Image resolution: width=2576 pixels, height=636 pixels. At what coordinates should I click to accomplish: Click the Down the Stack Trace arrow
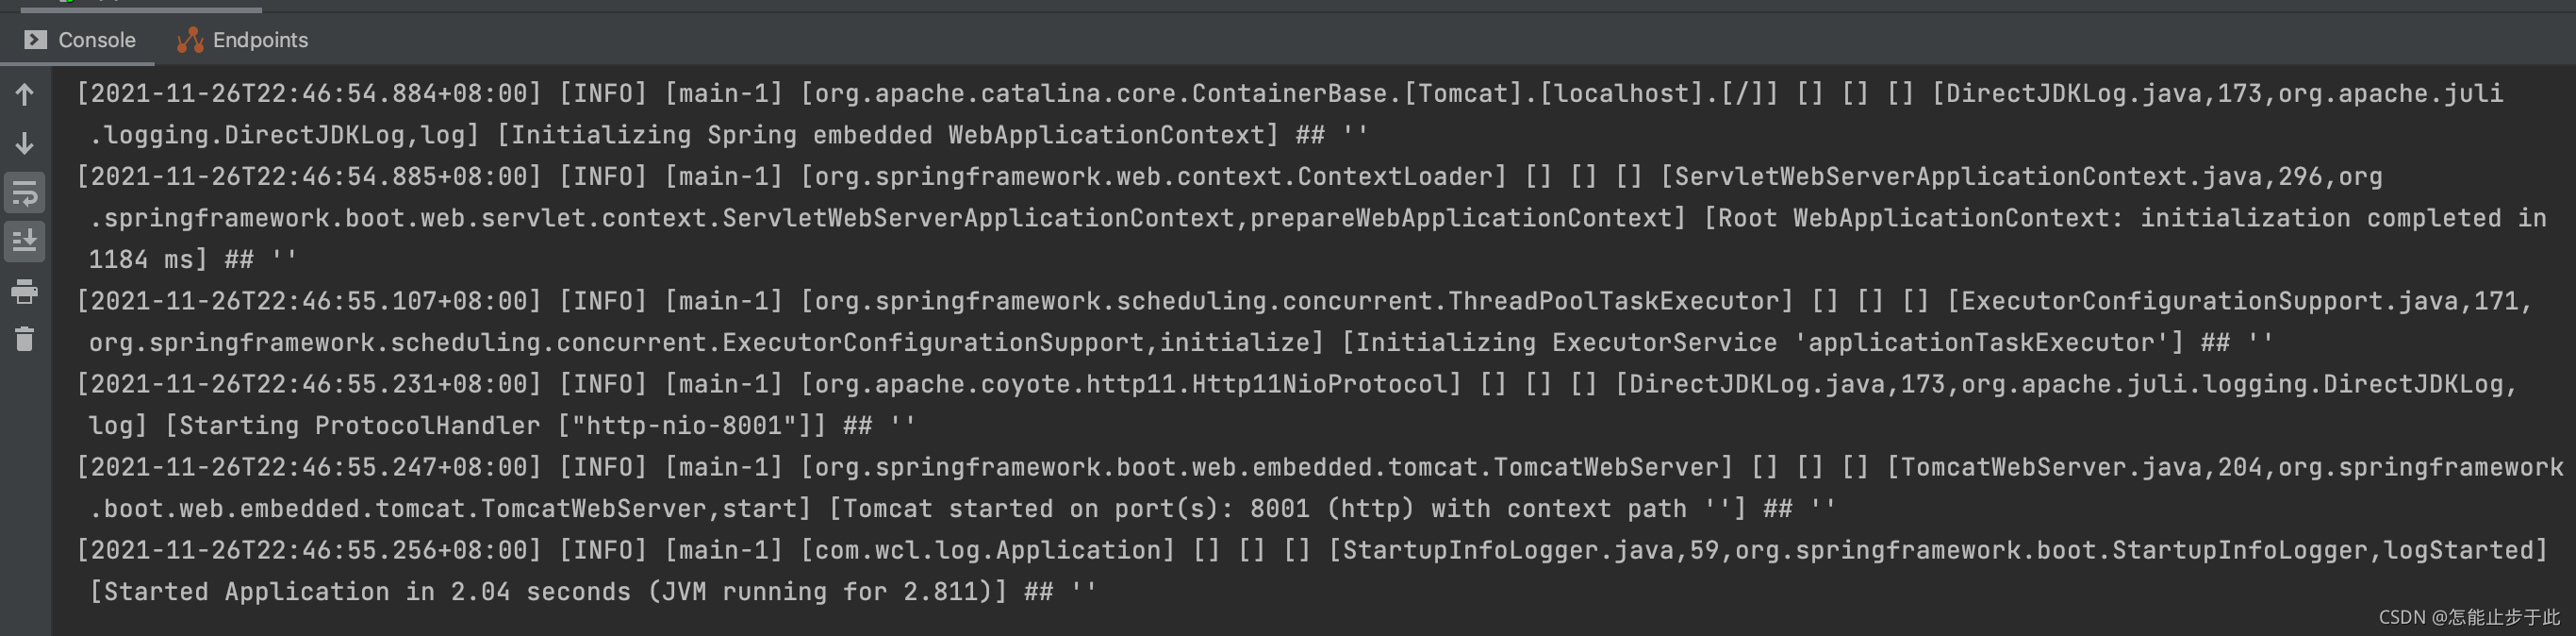tap(25, 143)
